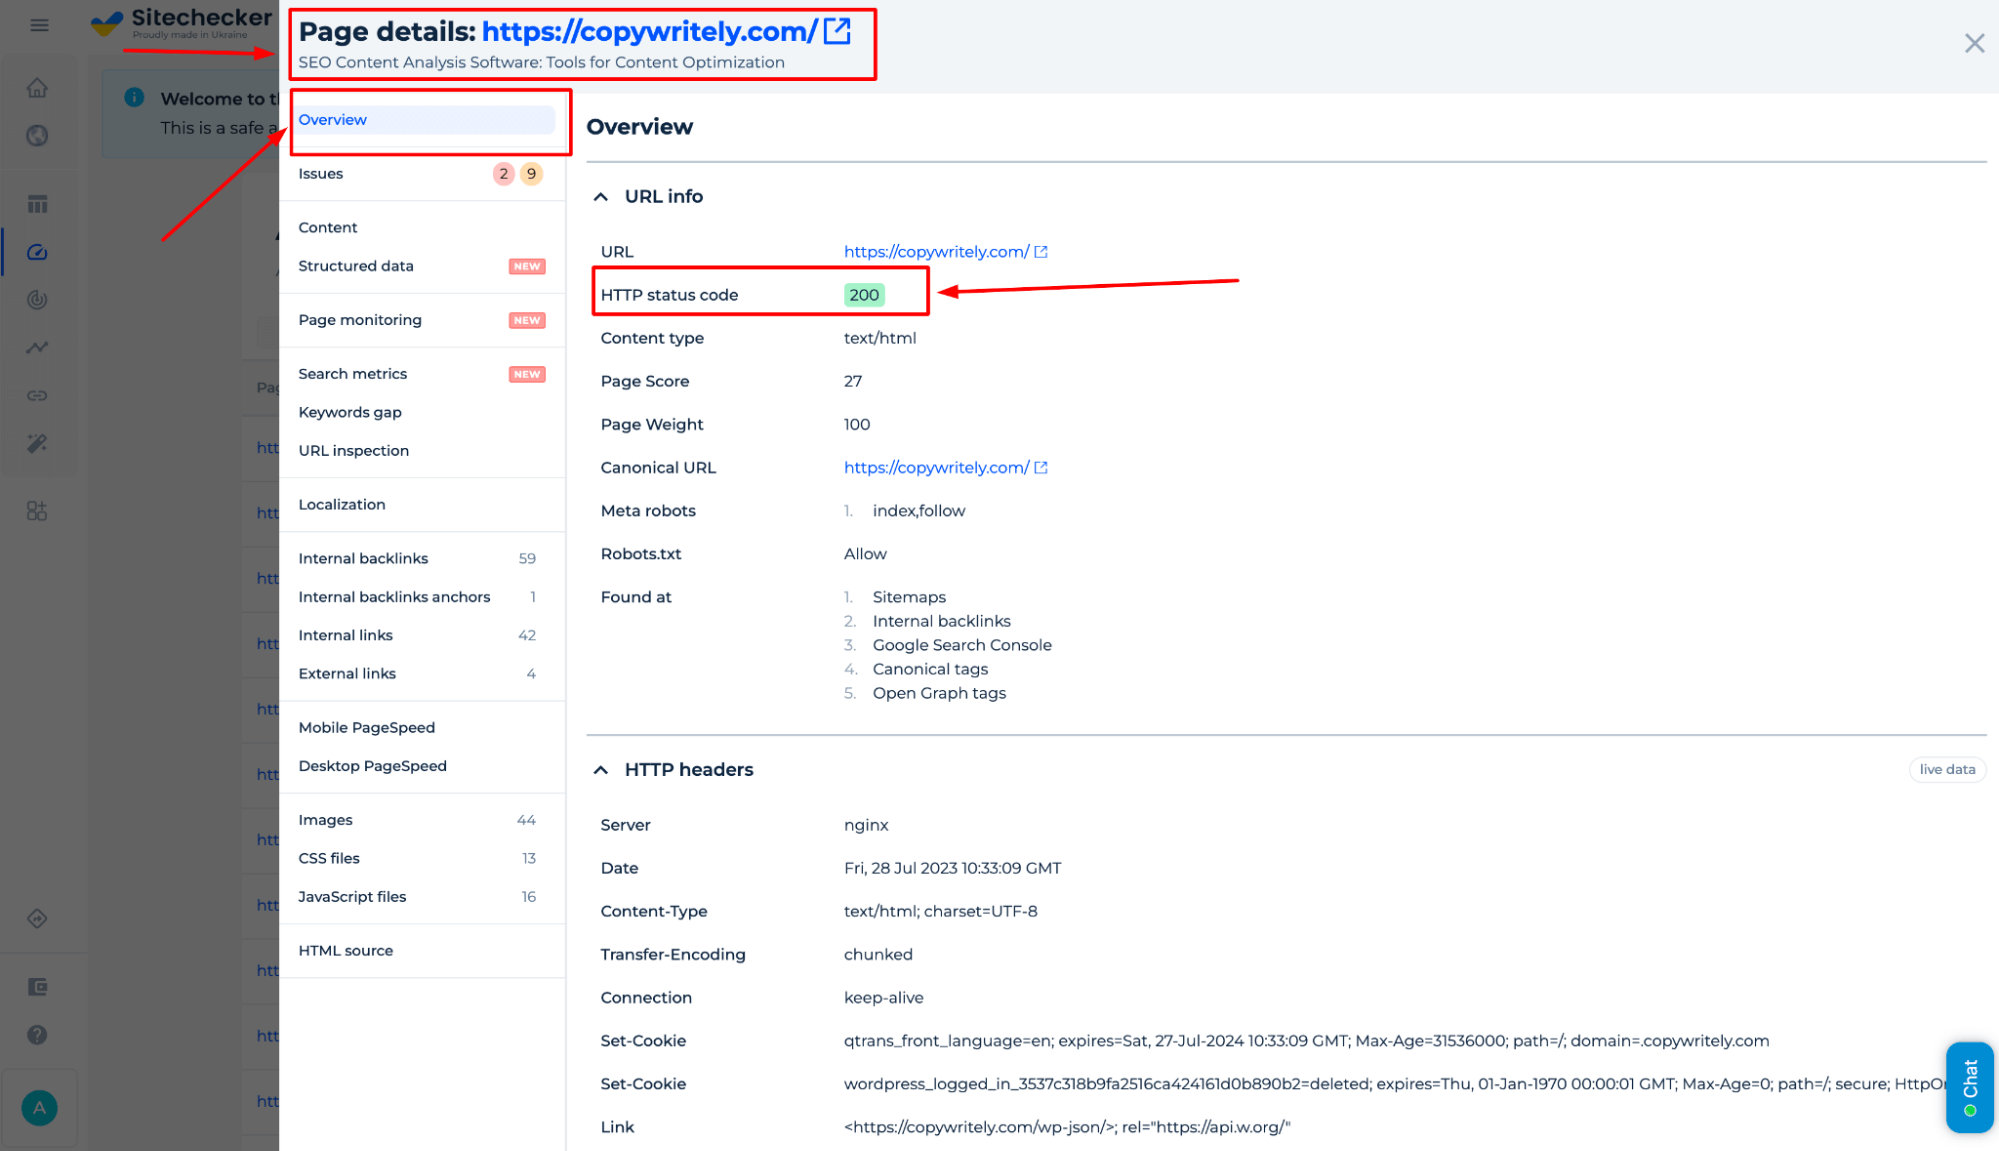Open the rank tracker trend line icon
Screen dimensions: 1999x1151
pos(37,347)
